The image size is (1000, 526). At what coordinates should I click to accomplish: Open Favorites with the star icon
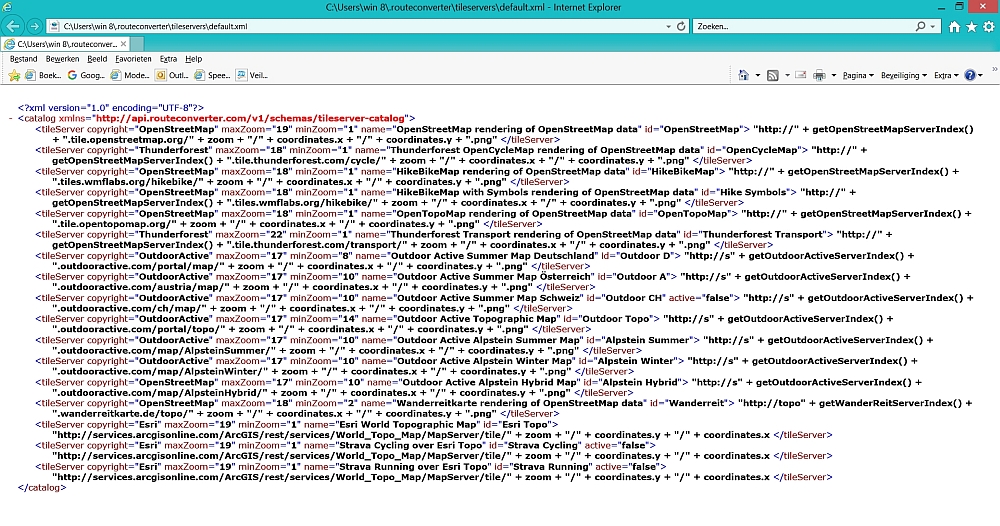click(x=971, y=26)
